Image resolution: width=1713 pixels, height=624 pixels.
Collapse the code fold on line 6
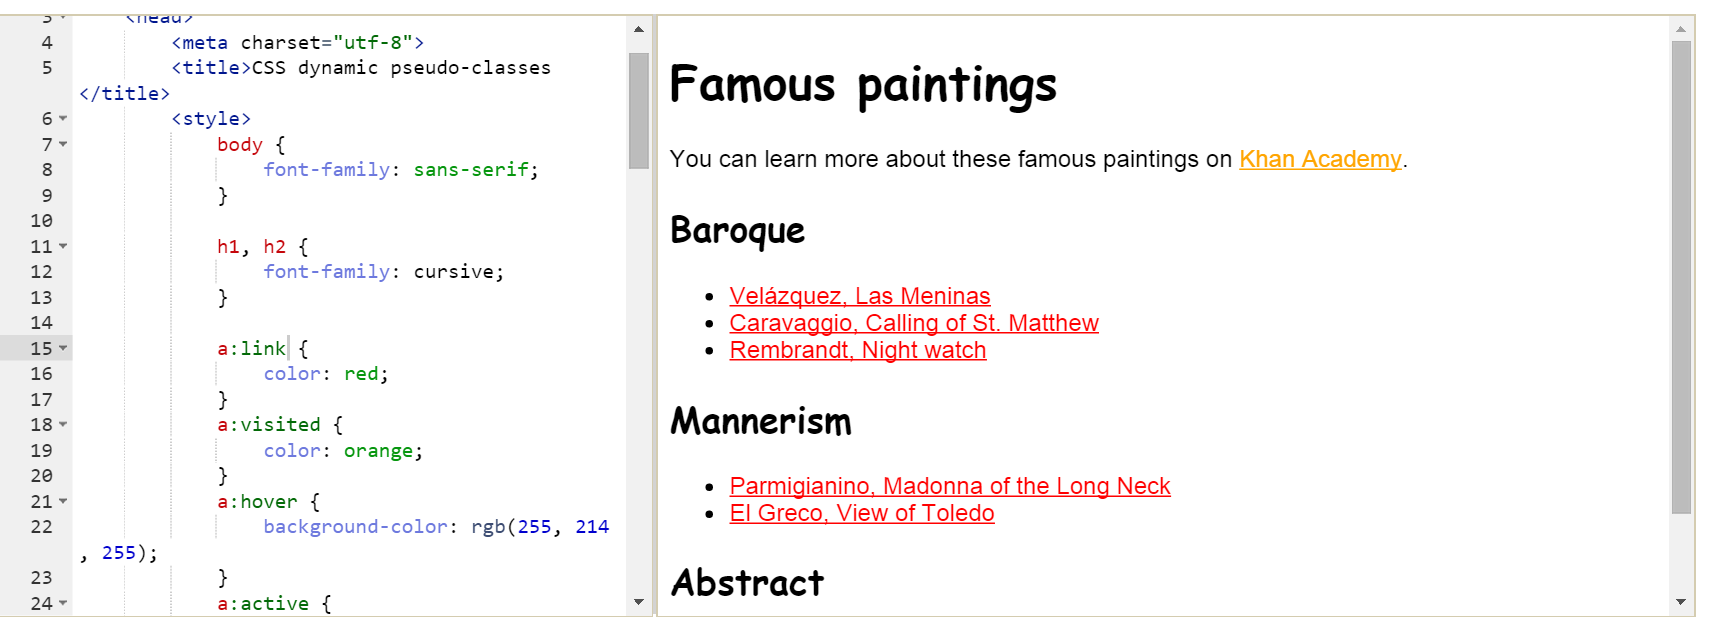coord(63,119)
